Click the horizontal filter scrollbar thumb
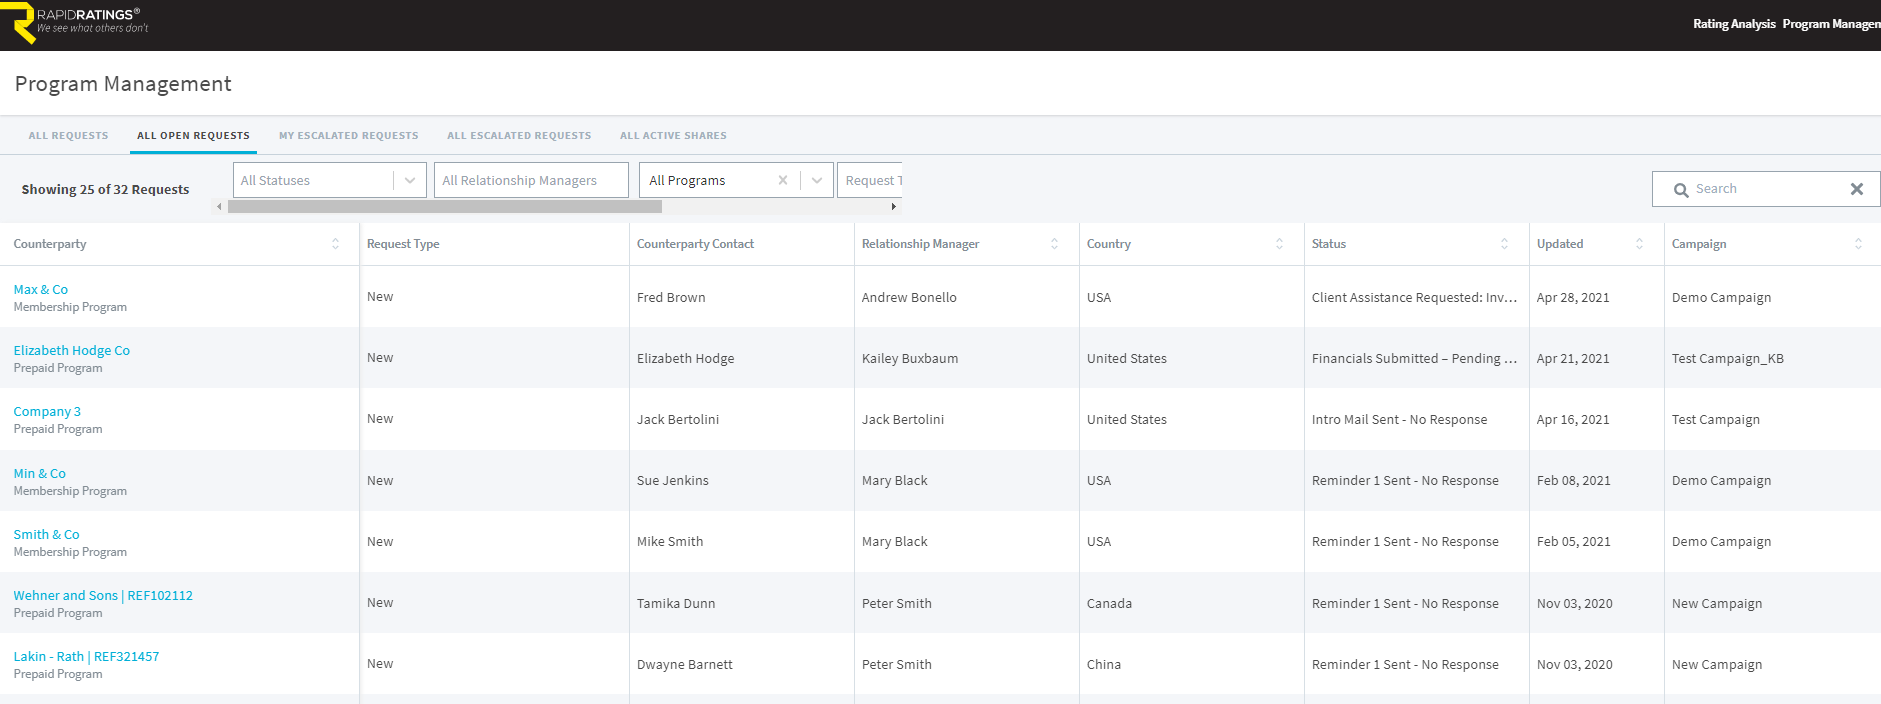The image size is (1881, 704). click(445, 207)
